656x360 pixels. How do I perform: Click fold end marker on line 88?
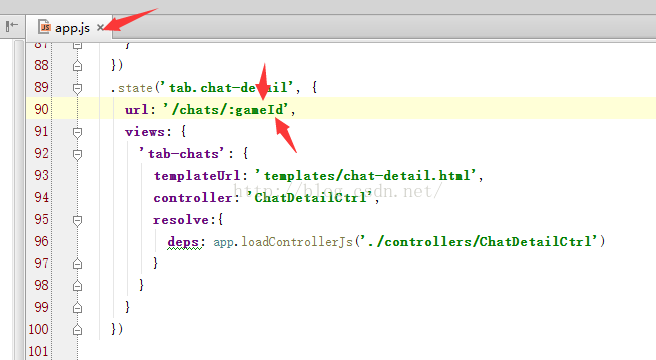tap(77, 66)
